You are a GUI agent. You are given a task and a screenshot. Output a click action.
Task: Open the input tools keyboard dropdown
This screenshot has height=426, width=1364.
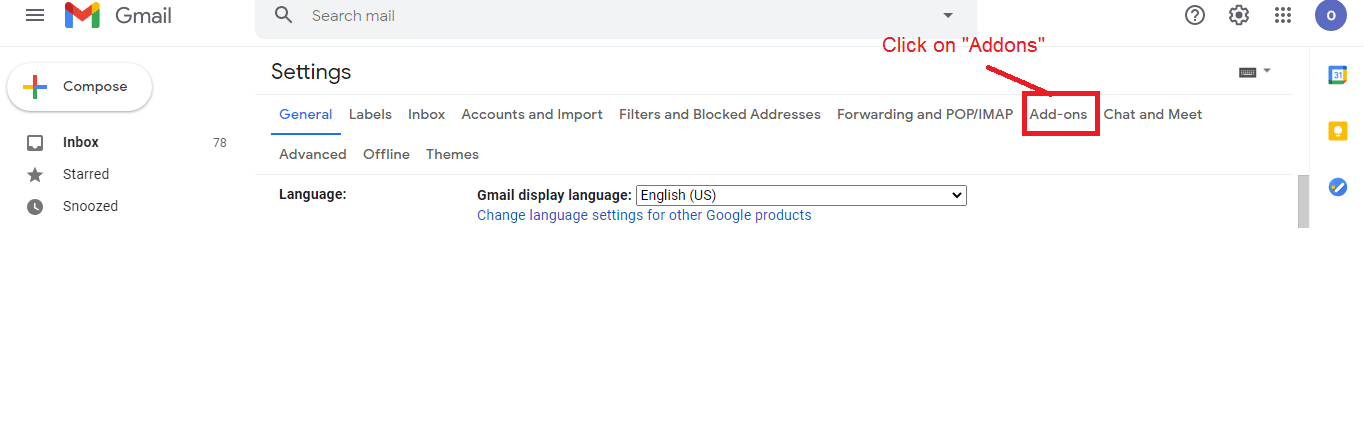[1255, 72]
